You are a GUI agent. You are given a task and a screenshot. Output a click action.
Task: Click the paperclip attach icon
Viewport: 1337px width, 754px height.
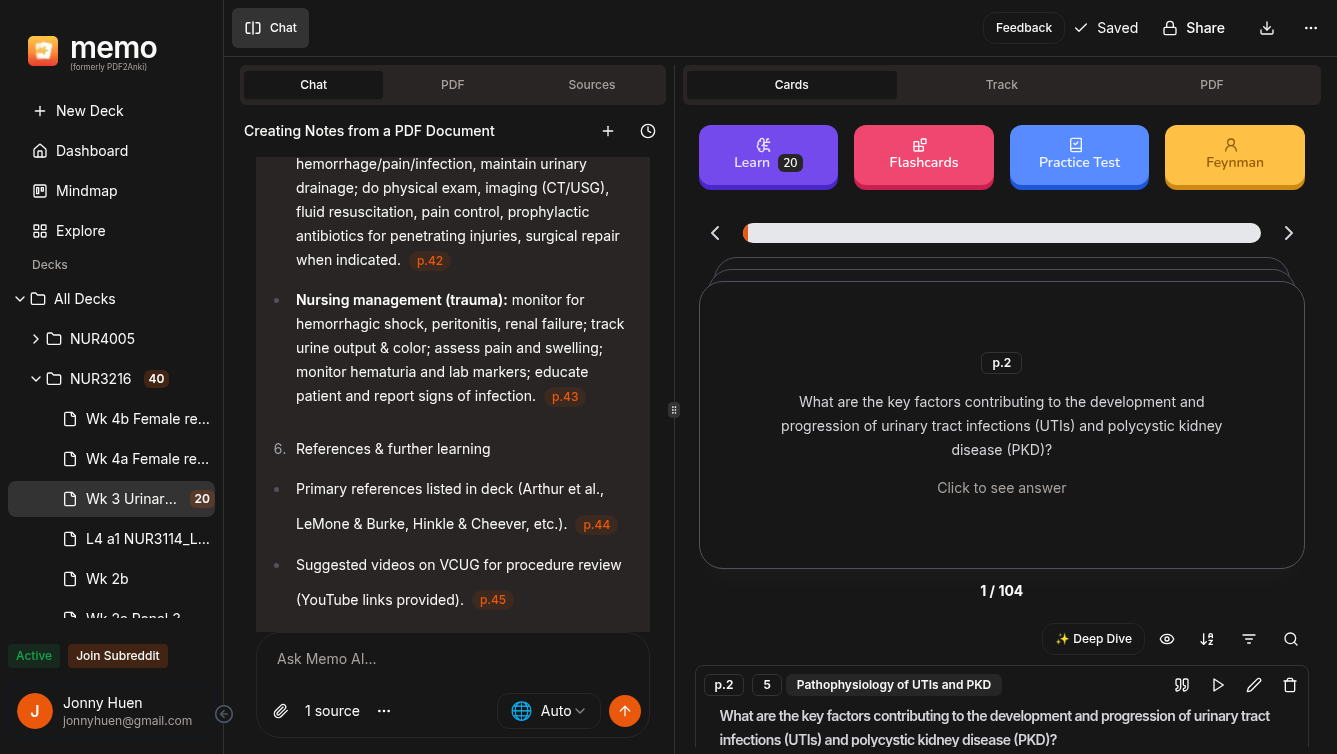click(281, 711)
